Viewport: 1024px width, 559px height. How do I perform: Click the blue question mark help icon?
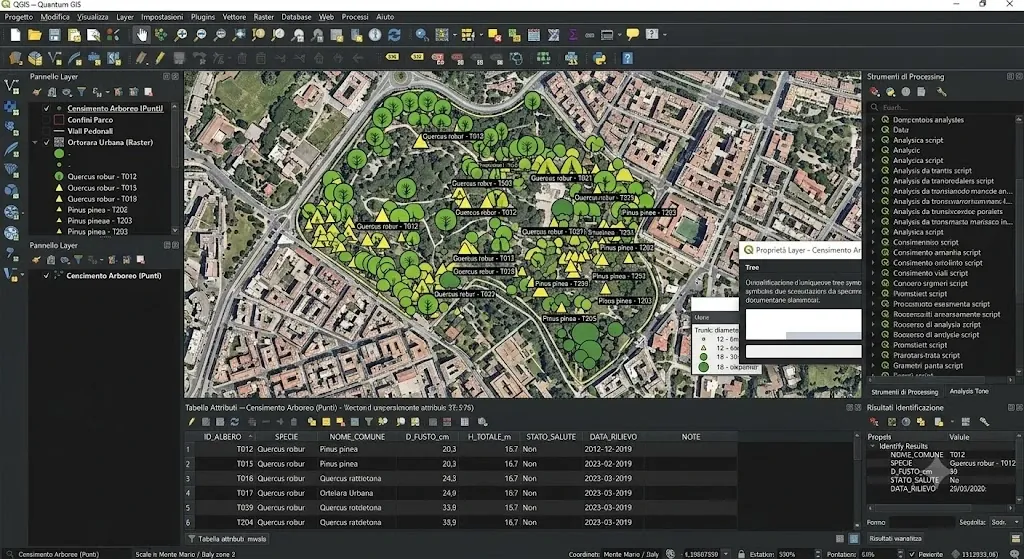[x=627, y=58]
